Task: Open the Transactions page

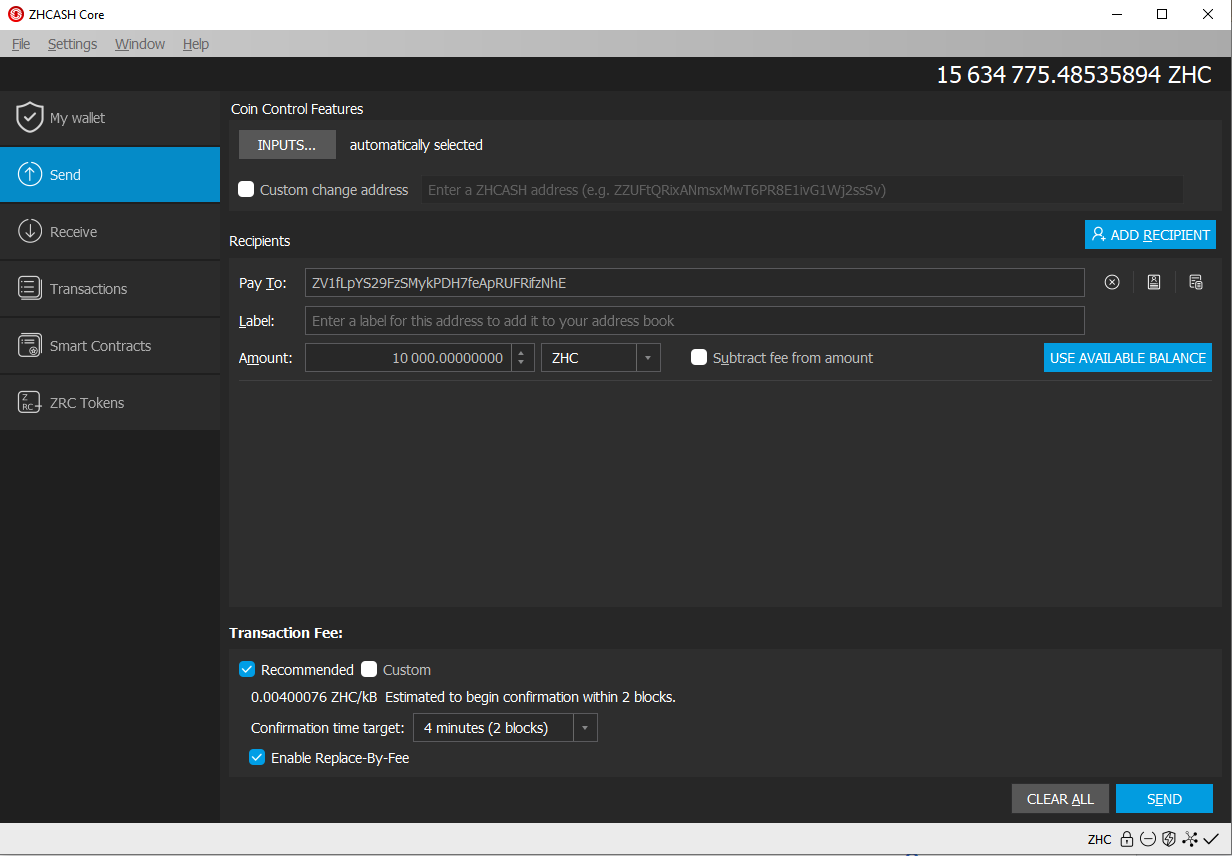Action: pyautogui.click(x=110, y=289)
